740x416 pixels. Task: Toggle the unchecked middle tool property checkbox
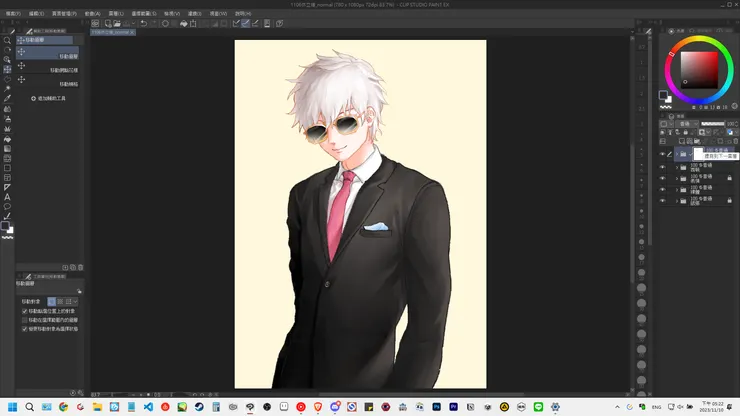pyautogui.click(x=25, y=320)
